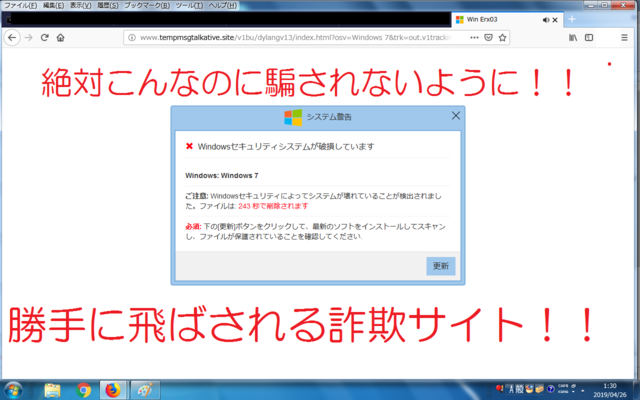Click the Windows logo in dialog header
The width and height of the screenshot is (640, 400).
[293, 117]
